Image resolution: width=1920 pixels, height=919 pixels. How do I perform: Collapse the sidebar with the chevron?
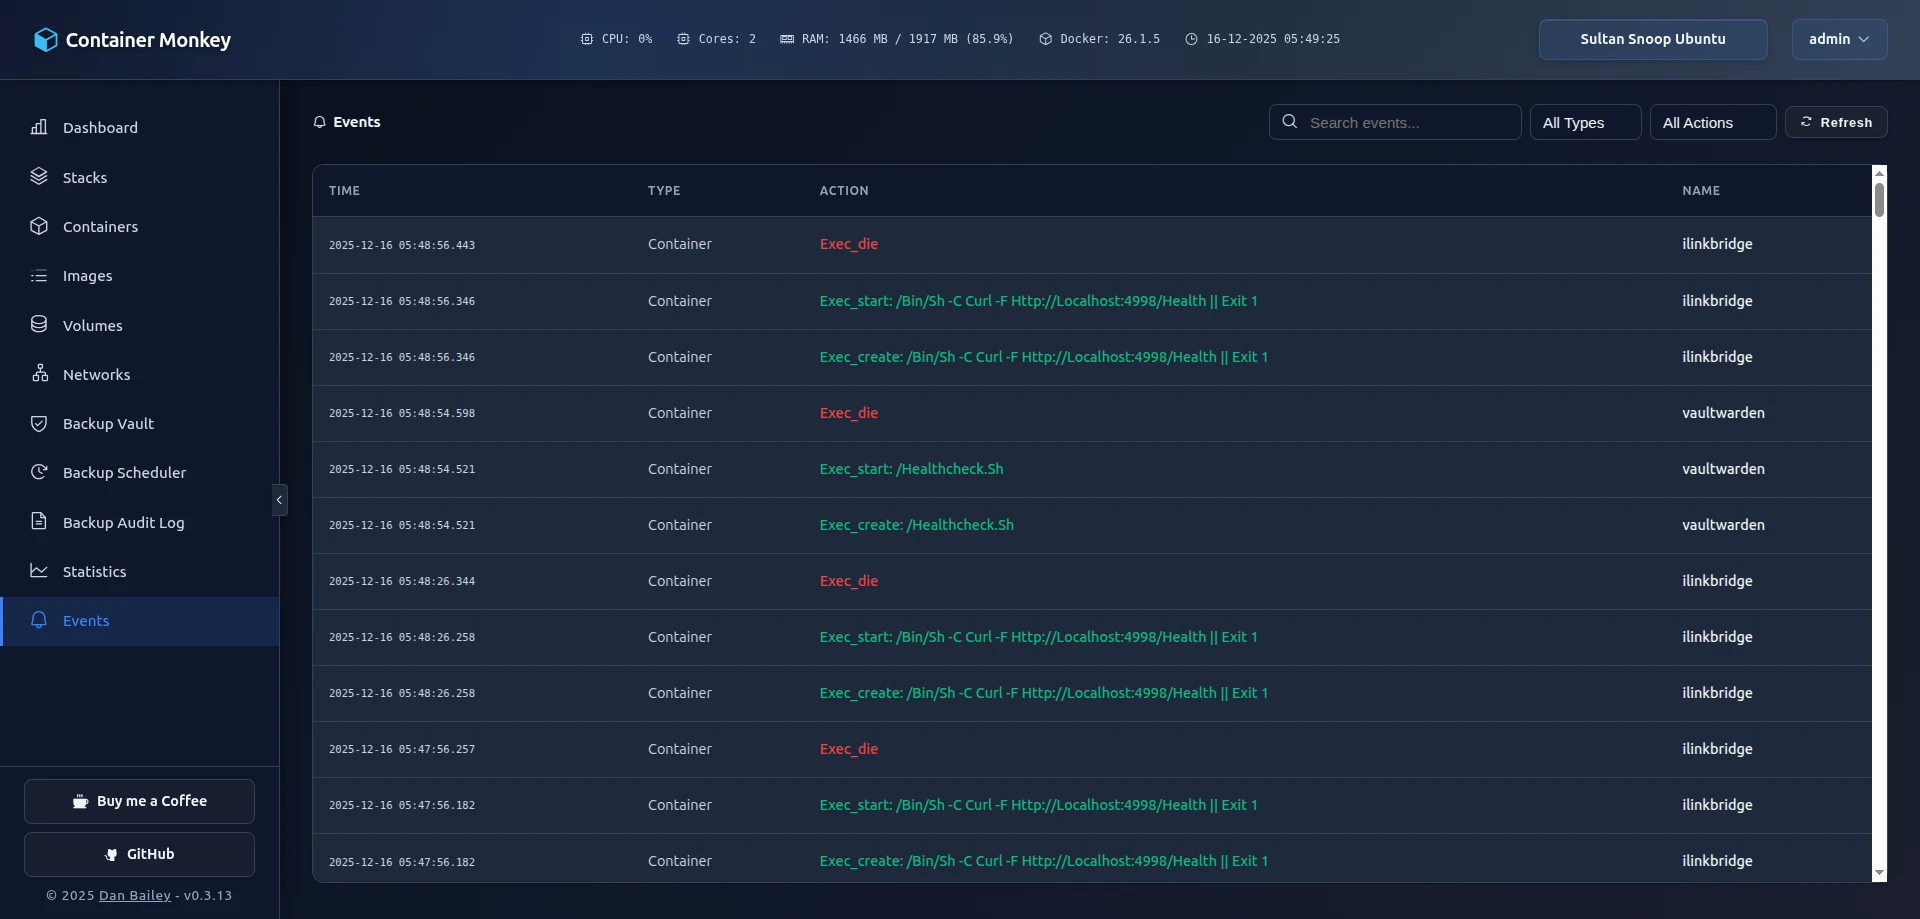tap(279, 499)
